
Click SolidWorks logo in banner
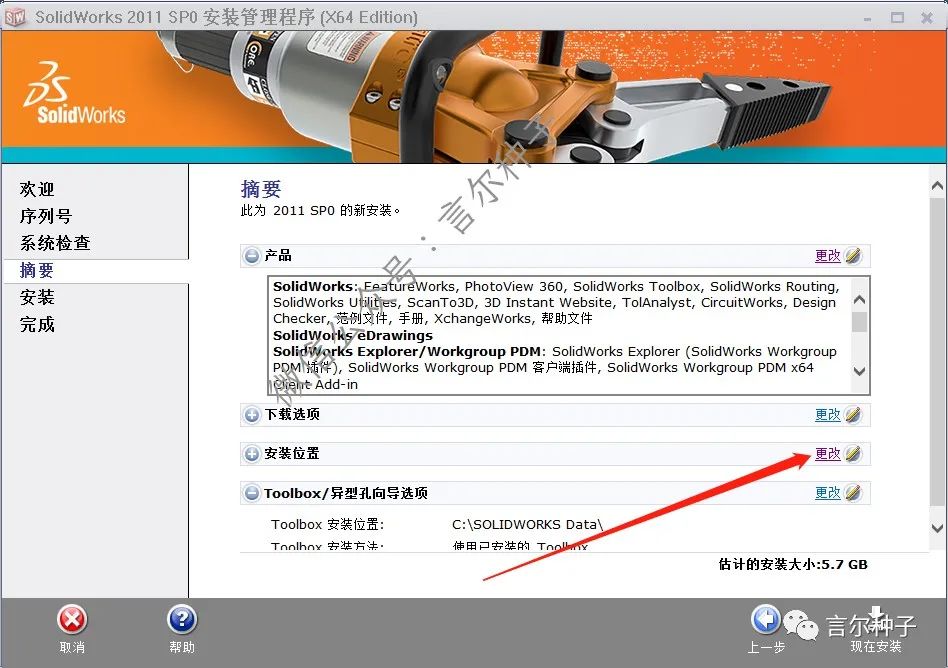[74, 93]
